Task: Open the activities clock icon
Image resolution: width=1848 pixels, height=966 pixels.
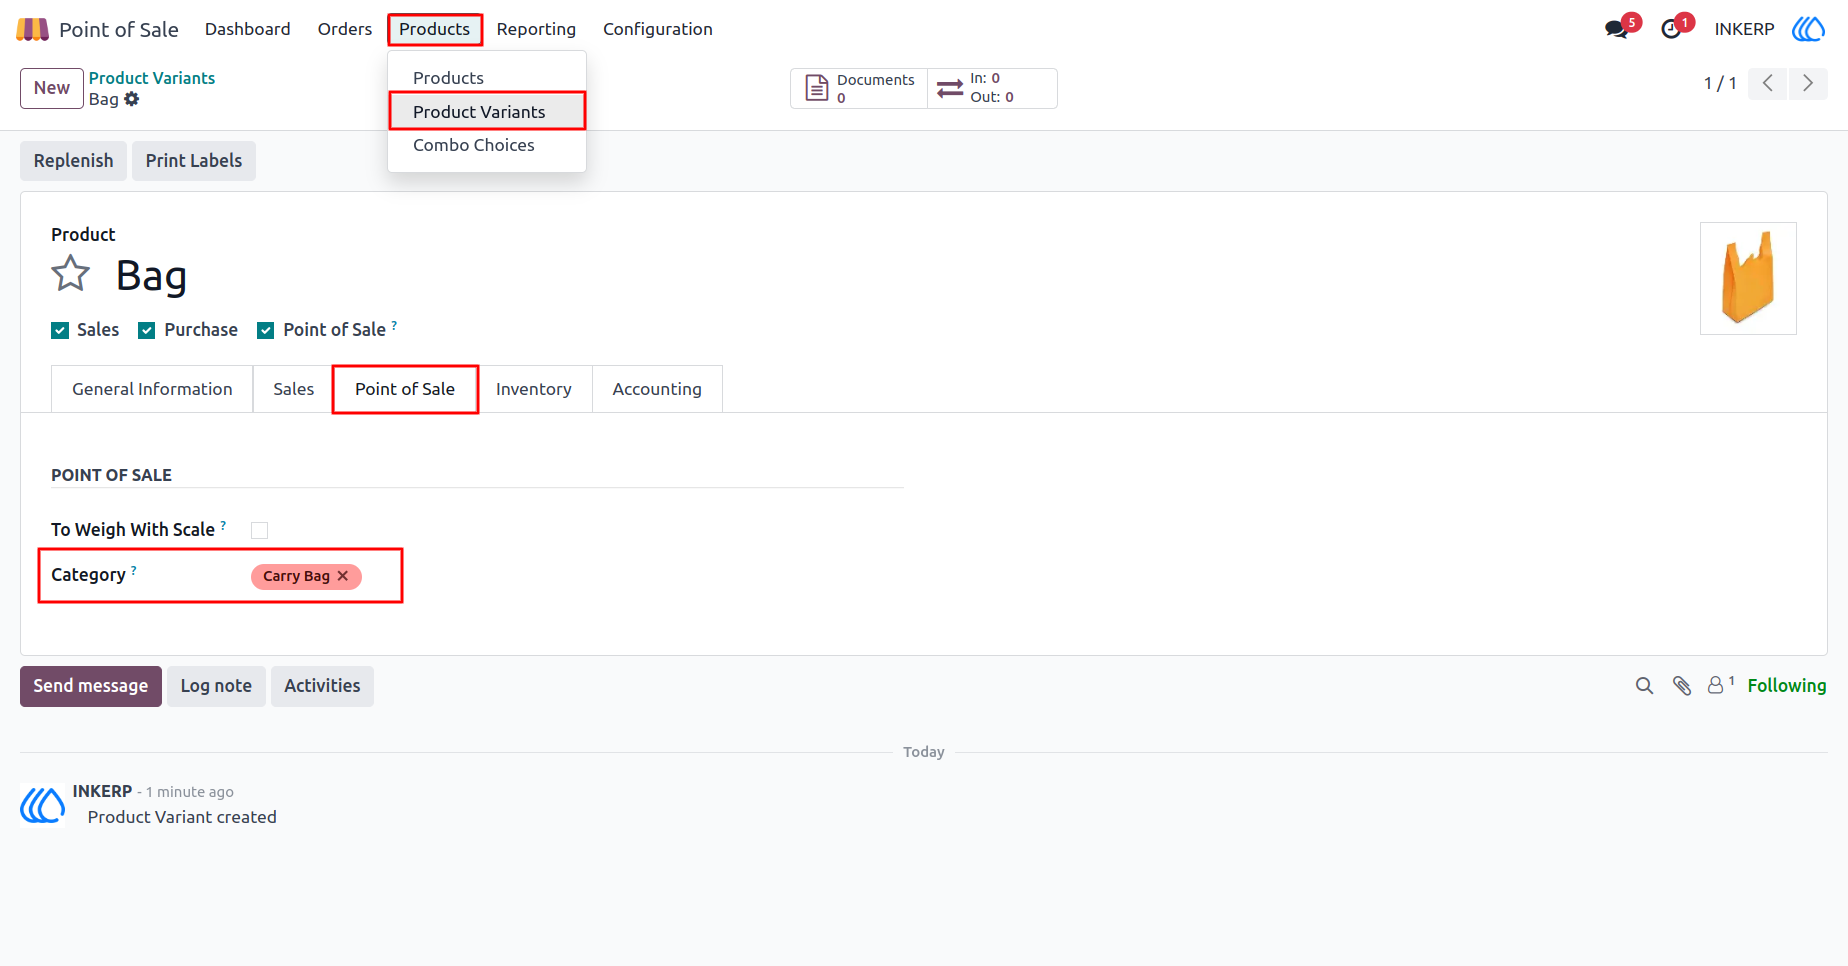Action: pos(1671,29)
